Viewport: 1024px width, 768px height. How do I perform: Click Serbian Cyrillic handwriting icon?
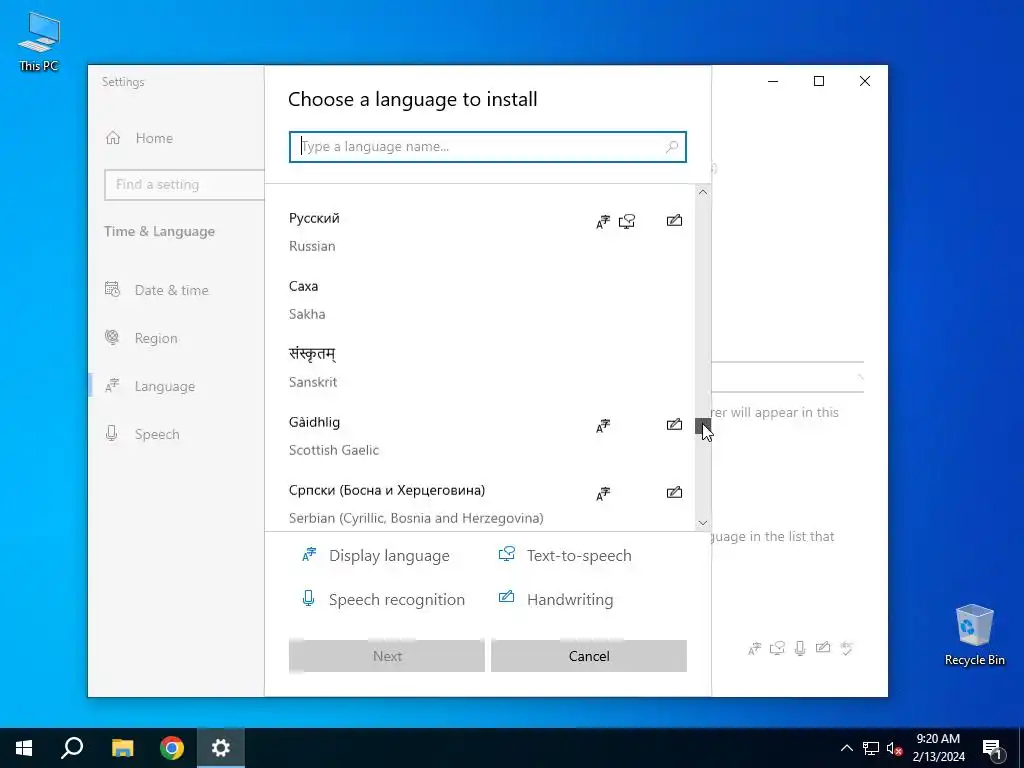pos(674,492)
